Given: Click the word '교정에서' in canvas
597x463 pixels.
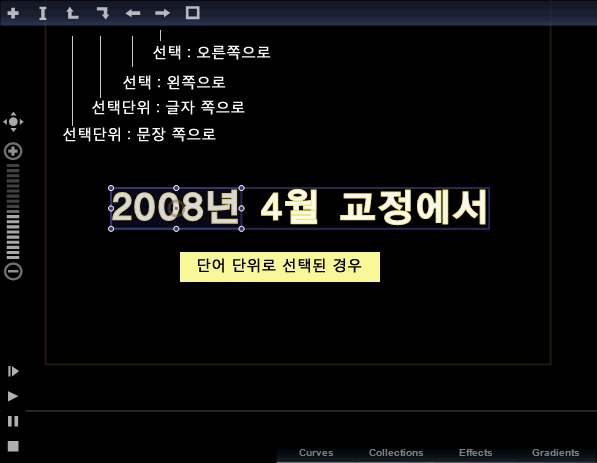Looking at the screenshot, I should coord(413,207).
